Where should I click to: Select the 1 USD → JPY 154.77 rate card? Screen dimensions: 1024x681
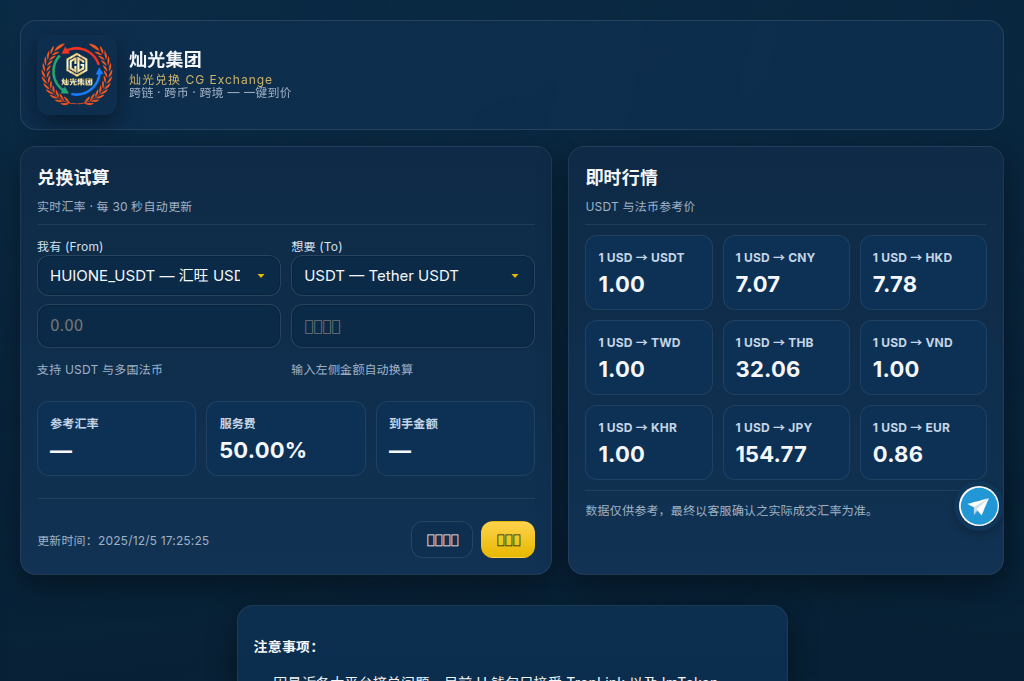[x=786, y=442]
